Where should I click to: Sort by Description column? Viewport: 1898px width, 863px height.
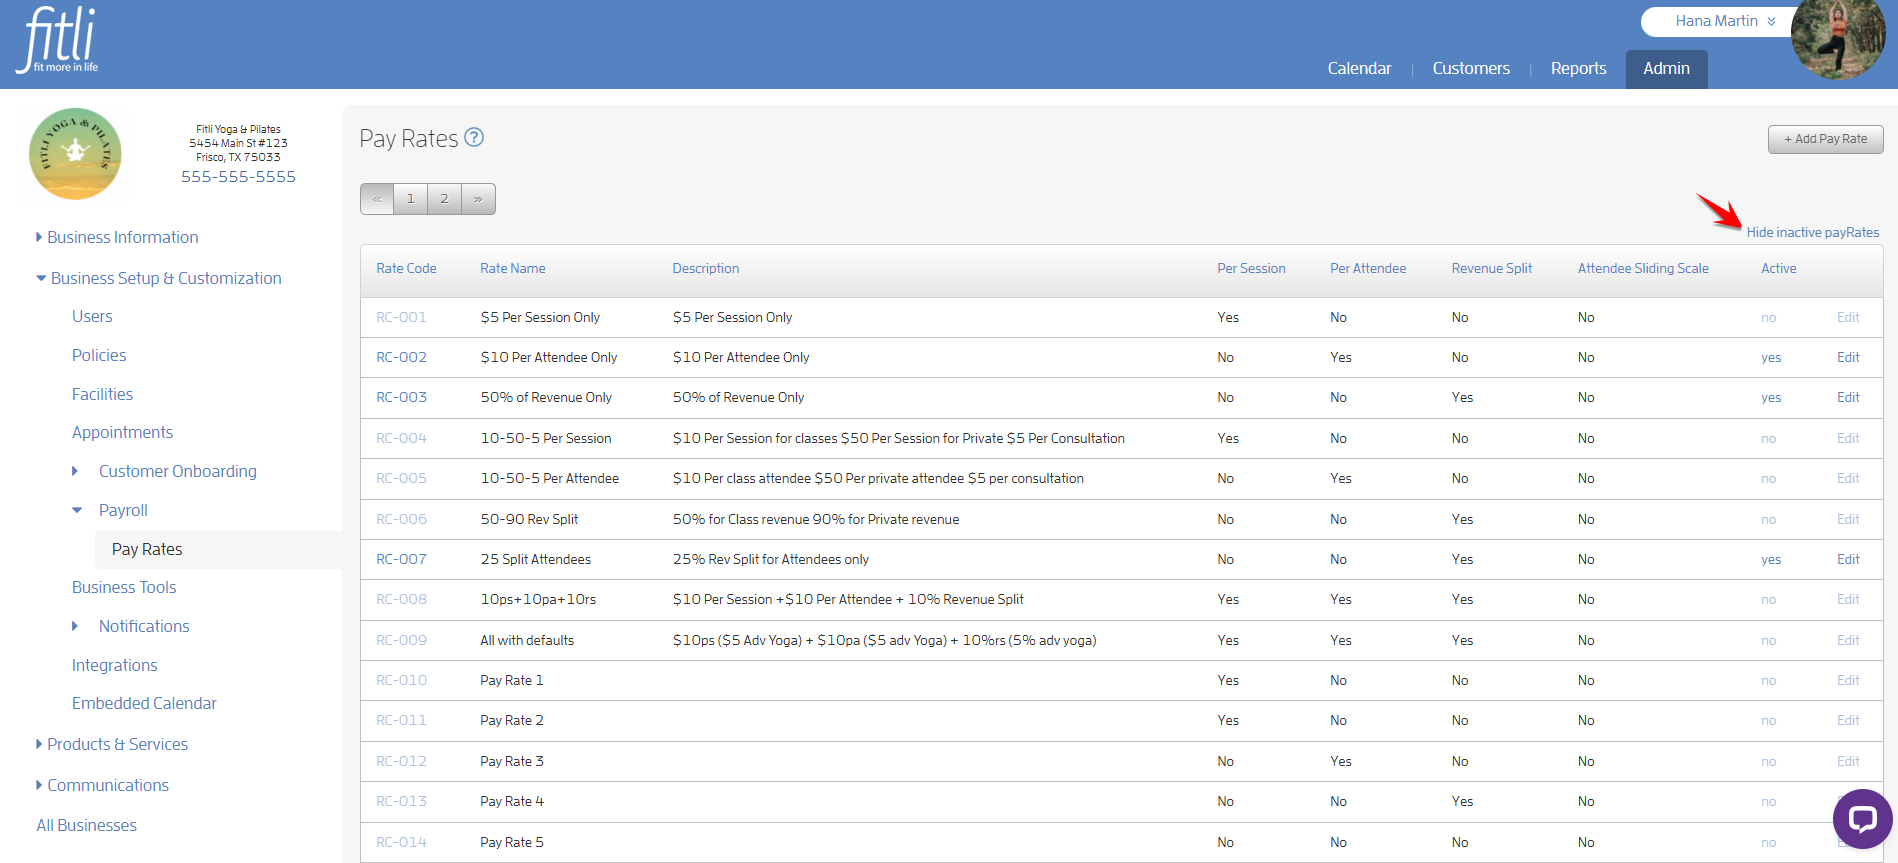click(706, 268)
